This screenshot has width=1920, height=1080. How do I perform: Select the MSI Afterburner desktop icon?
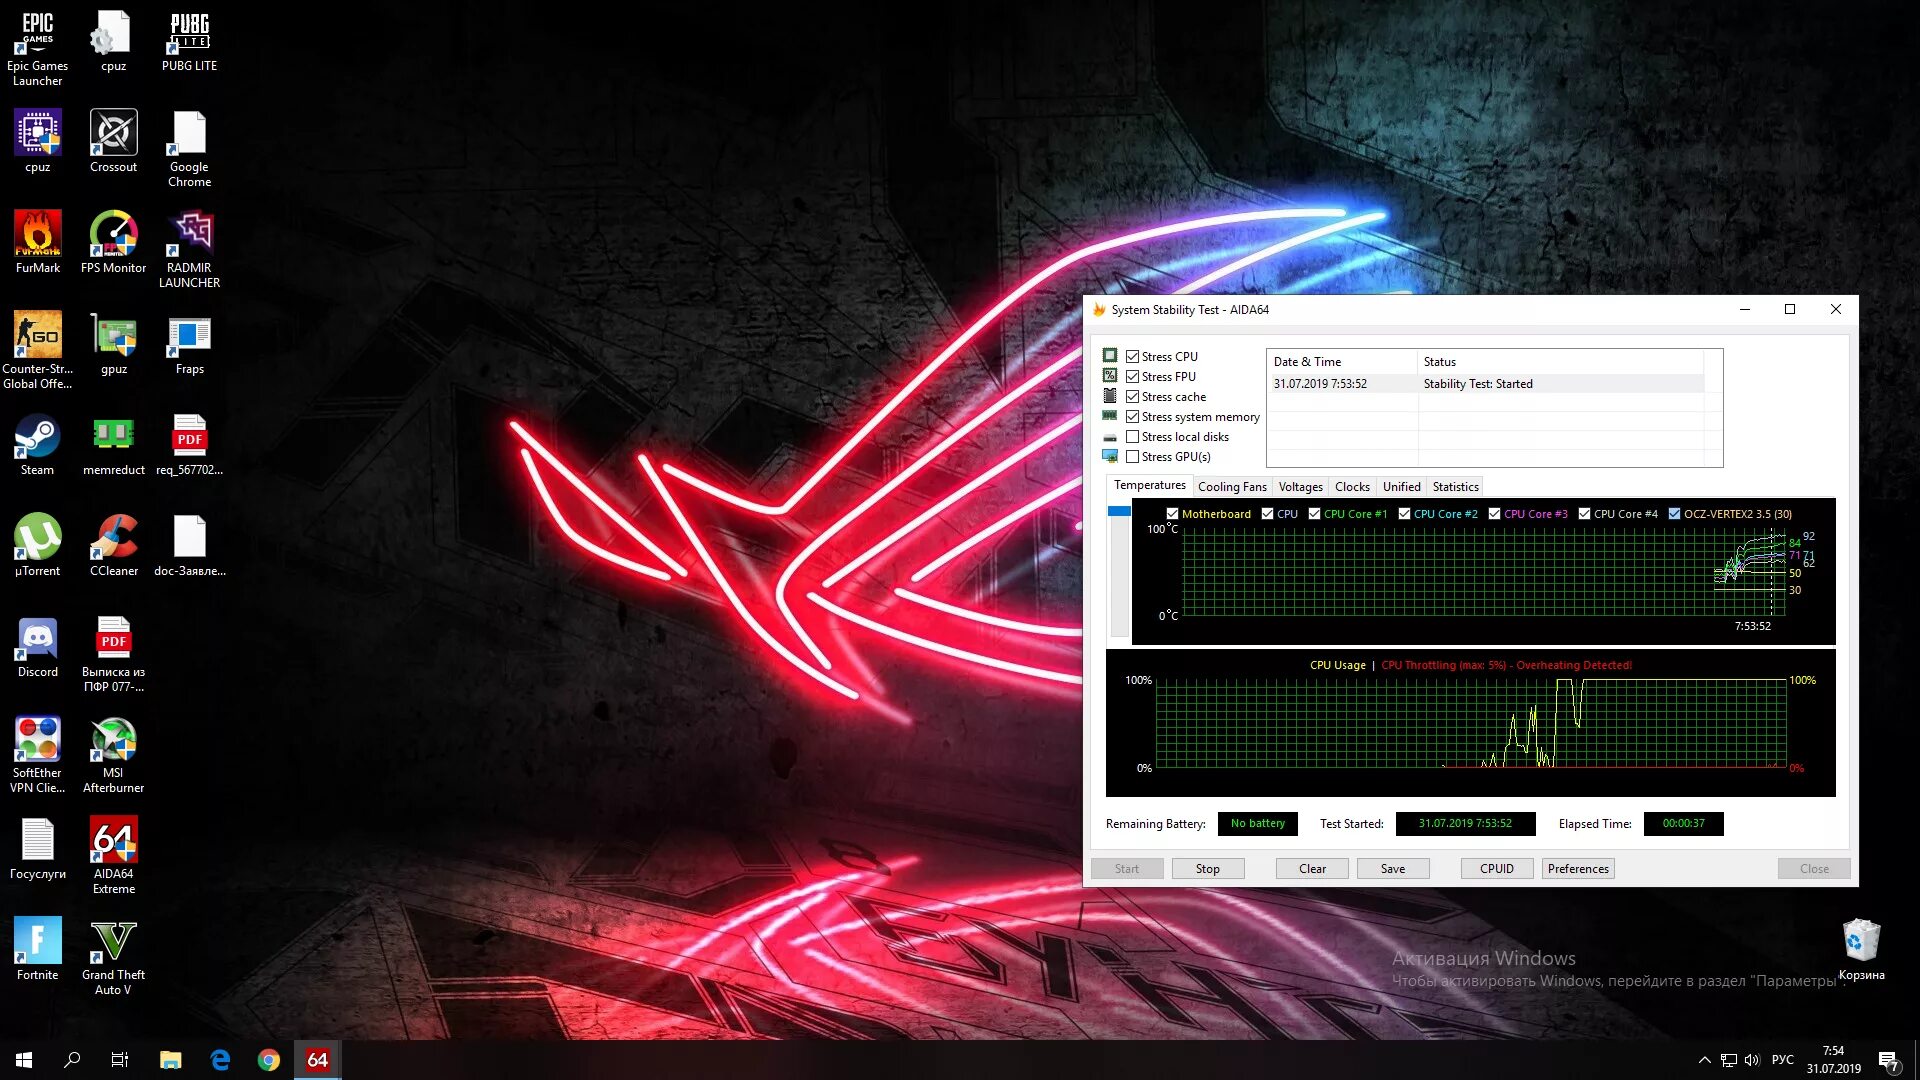113,741
